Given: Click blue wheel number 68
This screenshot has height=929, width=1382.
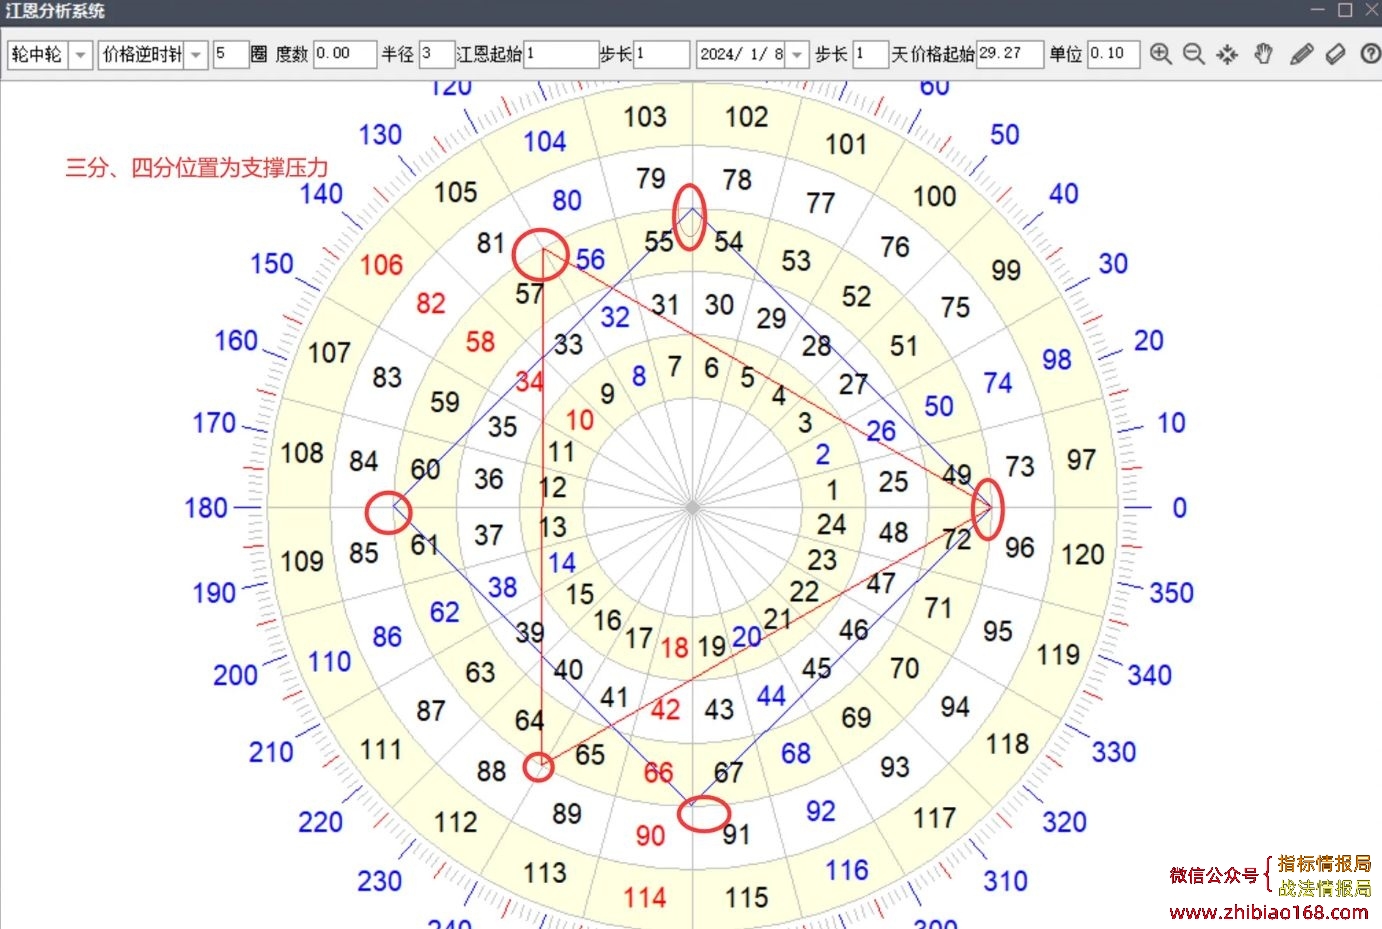Looking at the screenshot, I should [796, 753].
